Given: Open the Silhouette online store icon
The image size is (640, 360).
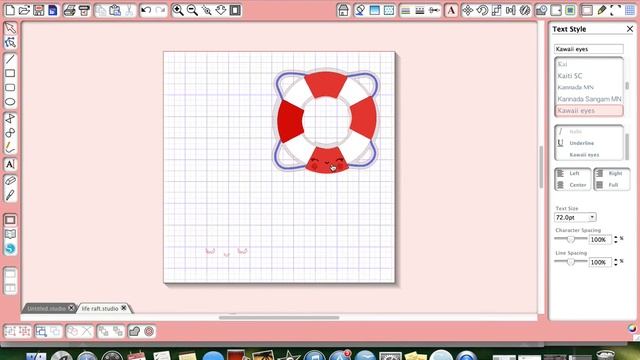Looking at the screenshot, I should (10, 248).
